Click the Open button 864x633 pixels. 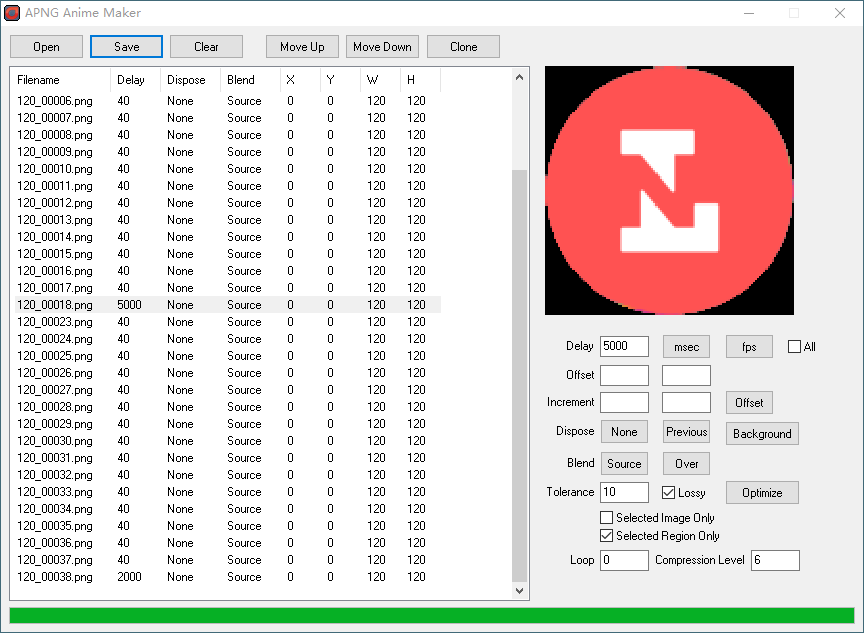point(46,47)
